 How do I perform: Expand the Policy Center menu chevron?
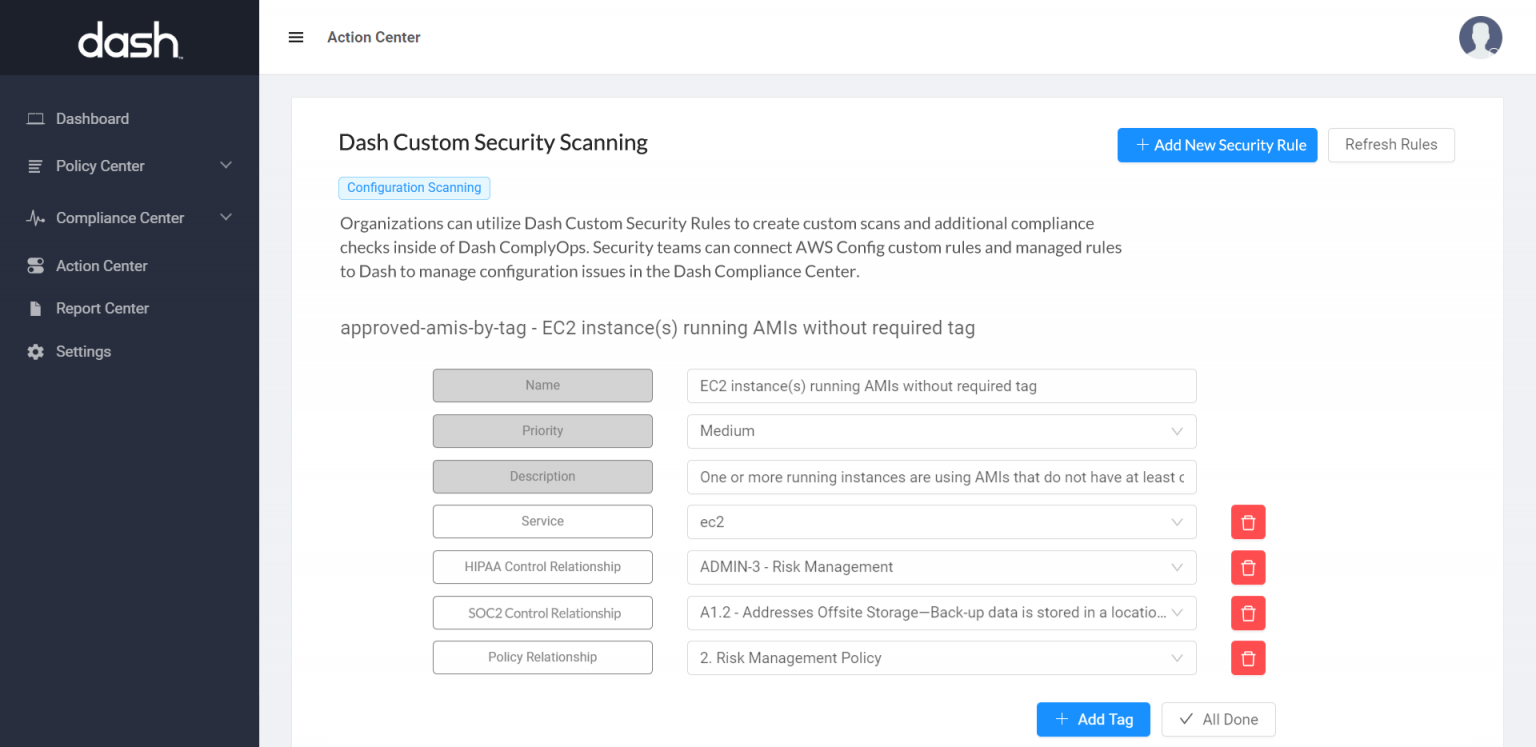(225, 166)
